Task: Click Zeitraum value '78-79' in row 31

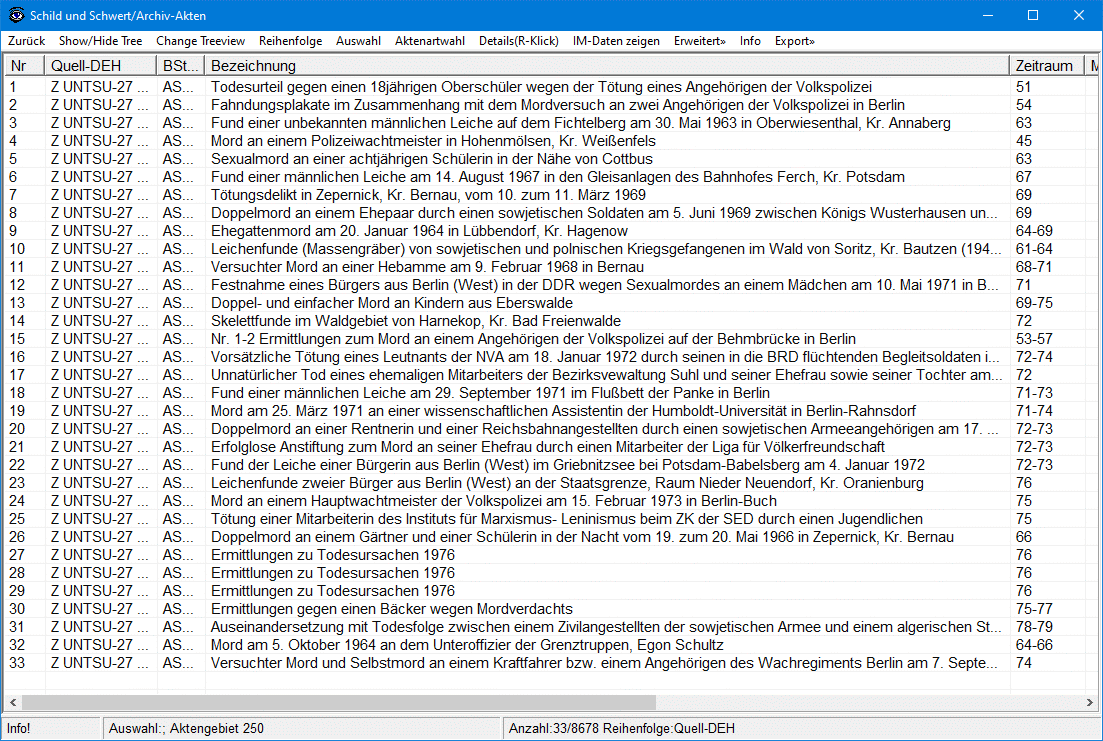Action: (1034, 627)
